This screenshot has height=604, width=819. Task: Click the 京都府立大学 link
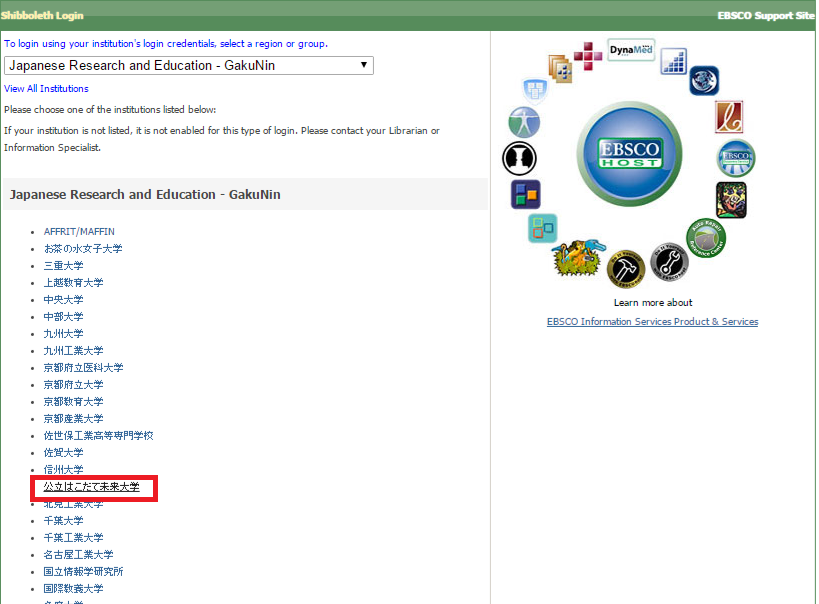(74, 385)
